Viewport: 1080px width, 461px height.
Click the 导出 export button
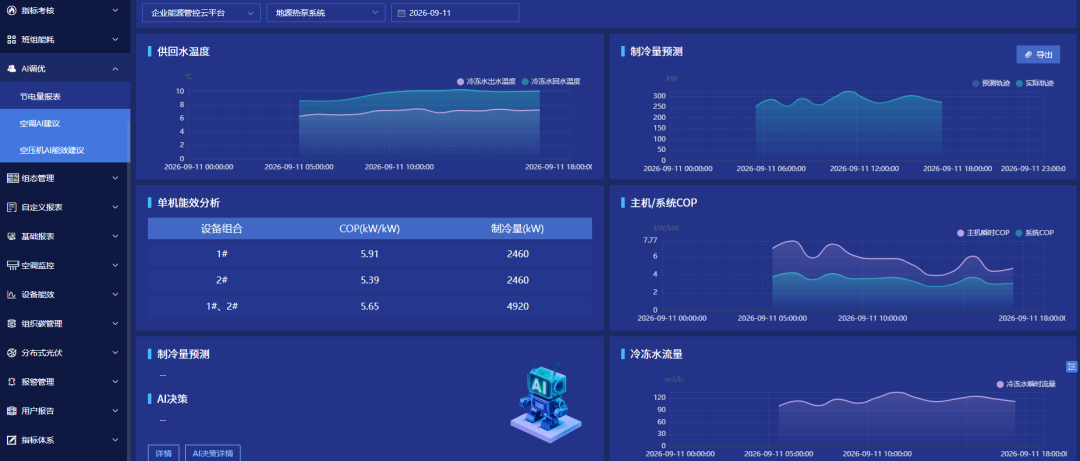pyautogui.click(x=1038, y=54)
